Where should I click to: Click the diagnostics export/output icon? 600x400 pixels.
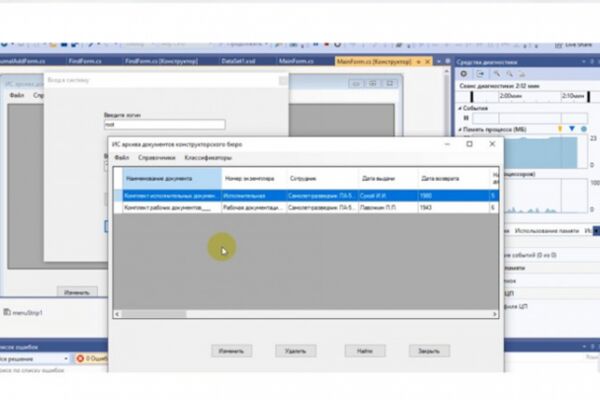[480, 74]
